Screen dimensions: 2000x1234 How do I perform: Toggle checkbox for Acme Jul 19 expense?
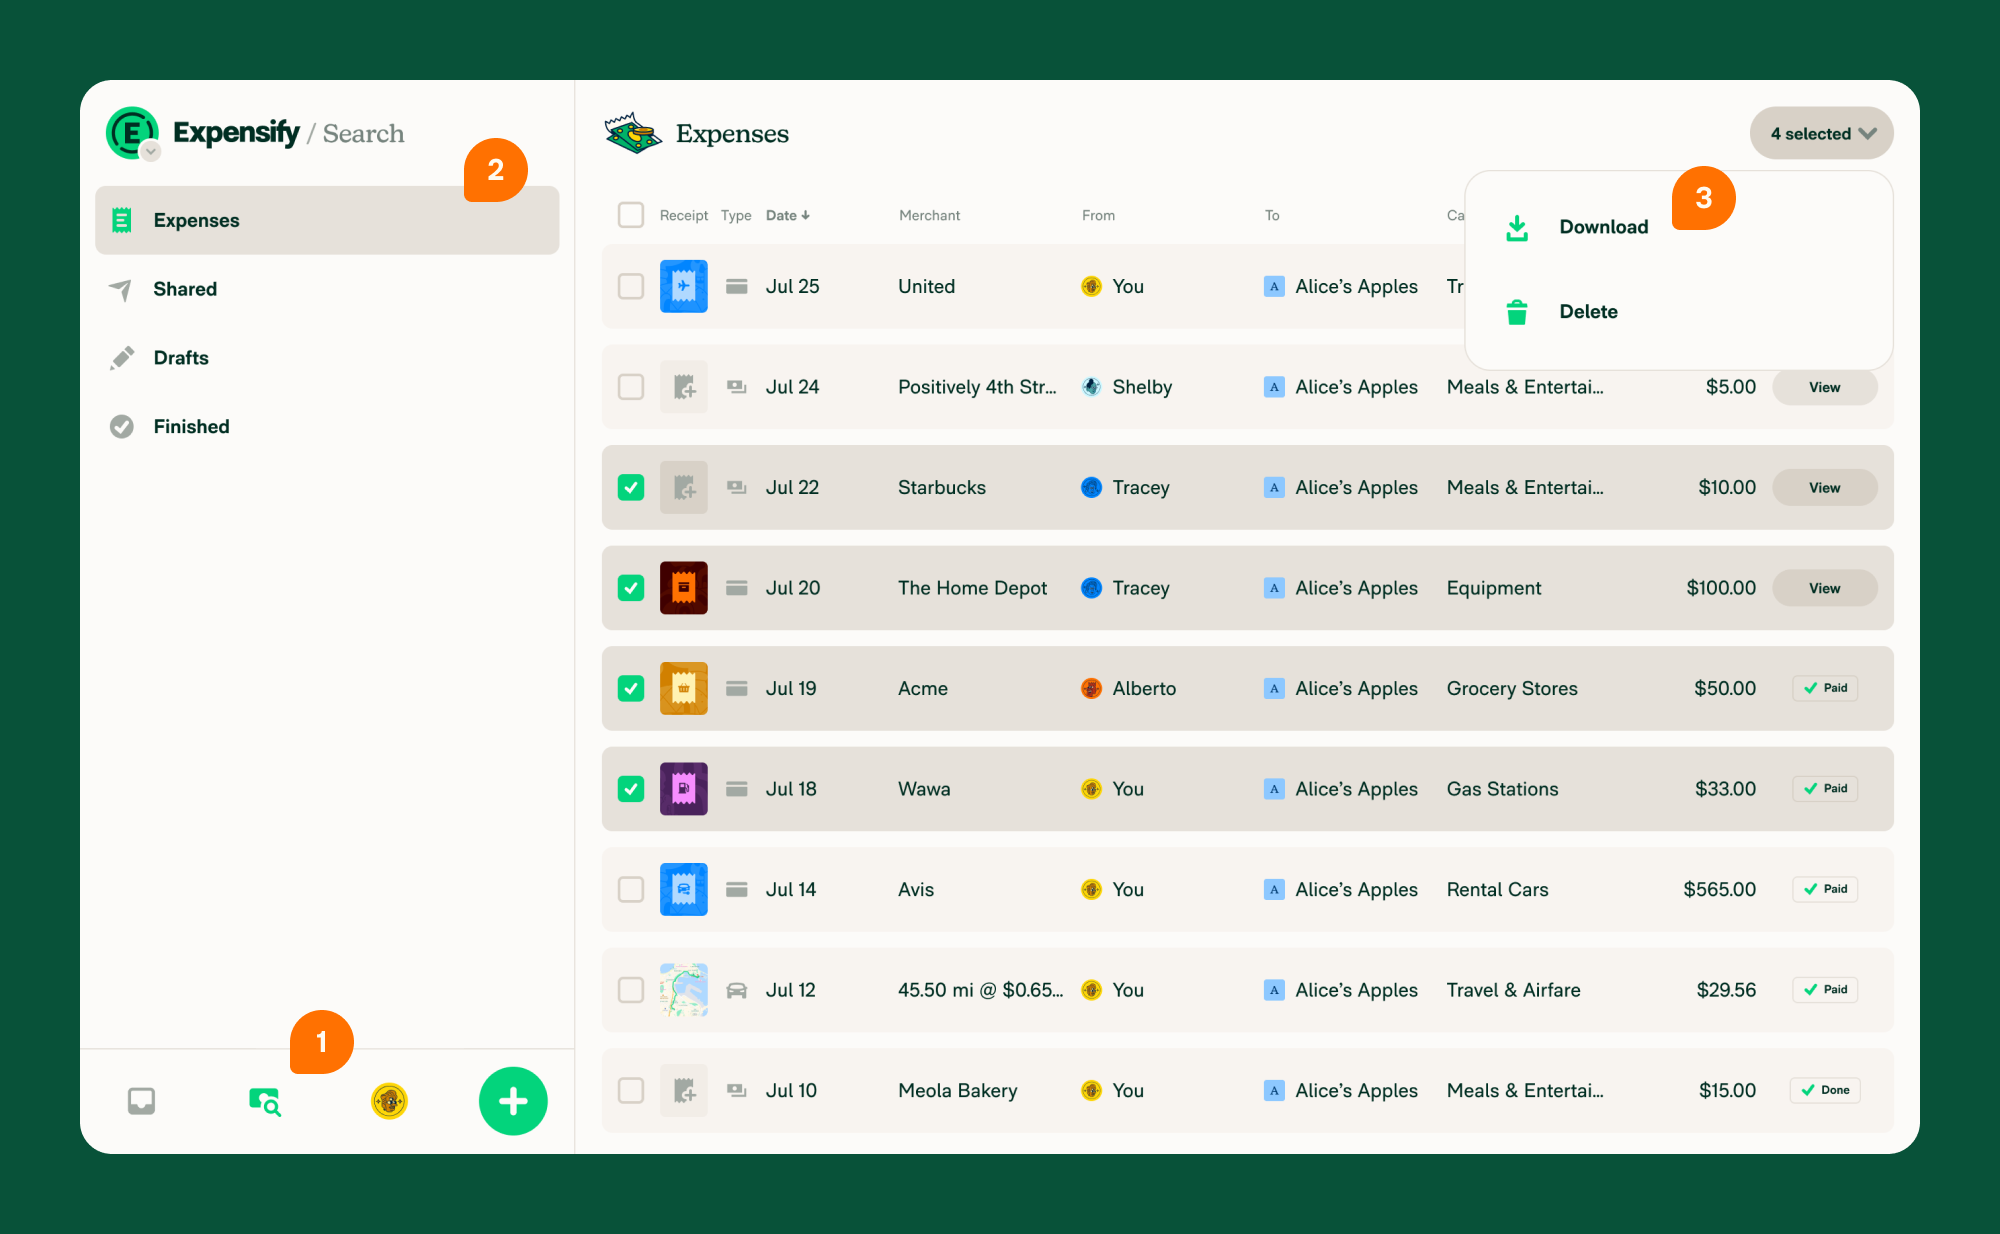[630, 688]
